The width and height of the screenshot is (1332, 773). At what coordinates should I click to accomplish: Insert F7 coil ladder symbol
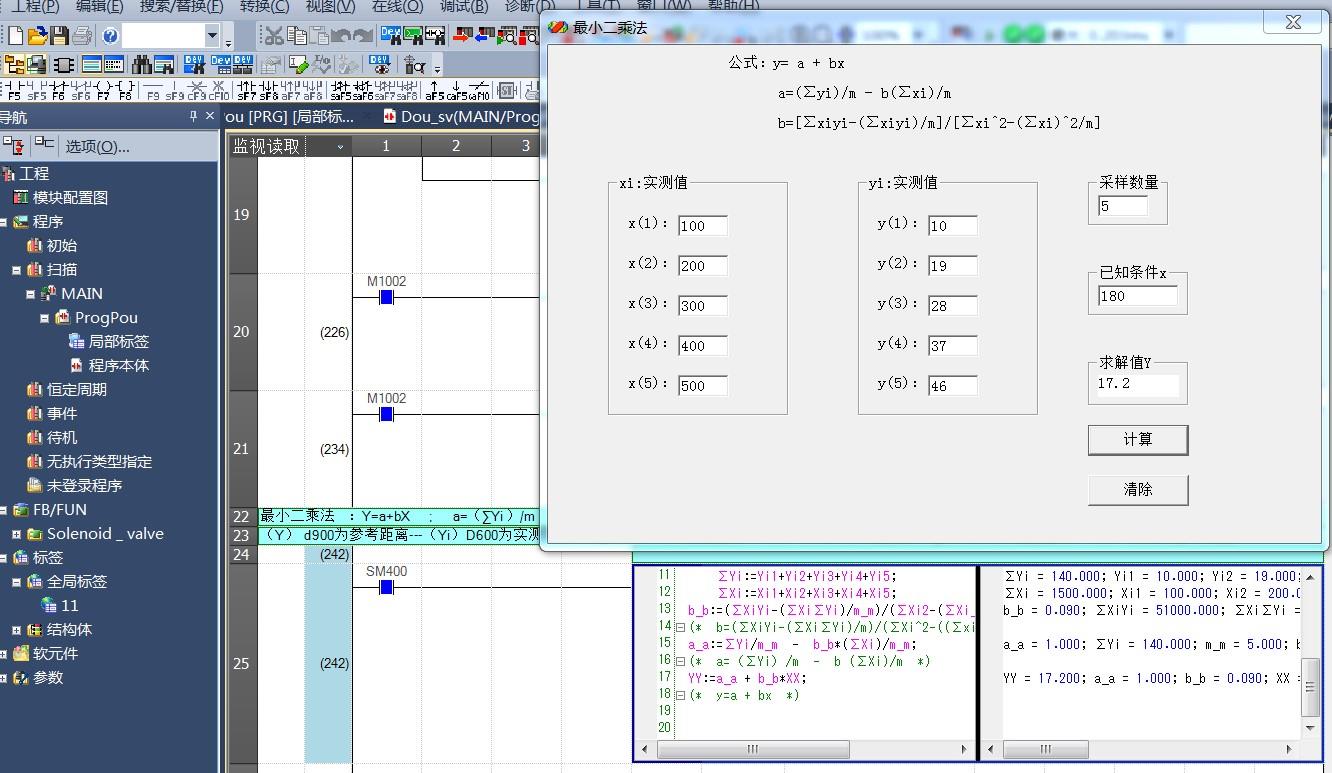(103, 92)
